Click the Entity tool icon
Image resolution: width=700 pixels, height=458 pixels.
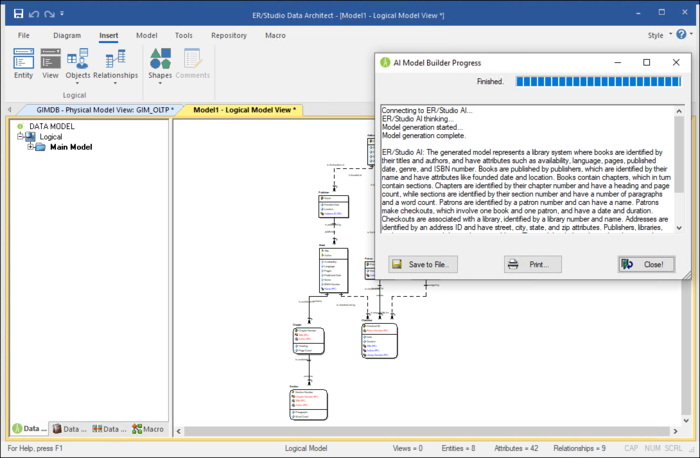click(x=23, y=58)
